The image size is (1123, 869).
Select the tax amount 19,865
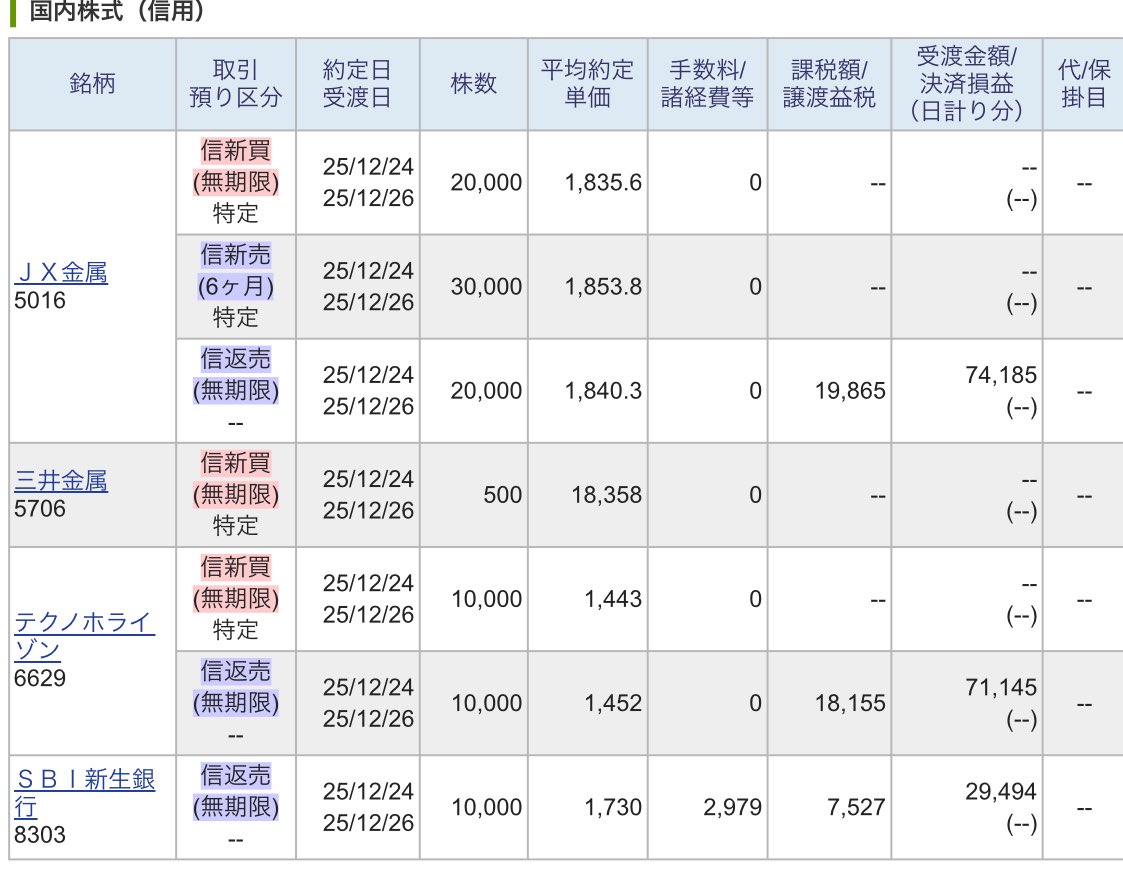click(x=850, y=390)
